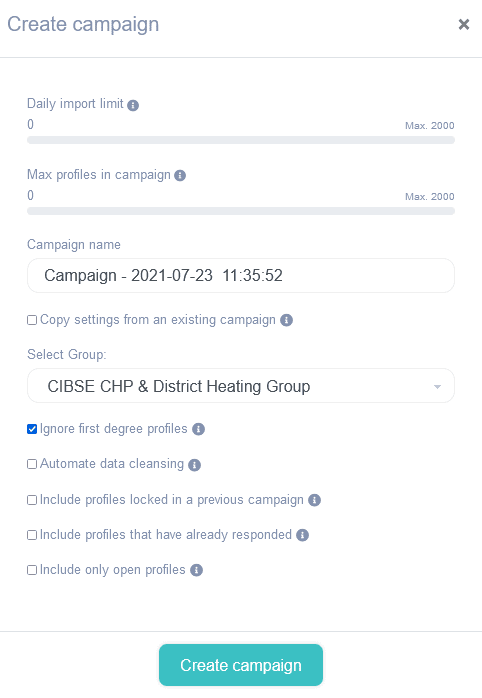482x698 pixels.
Task: Tick Copy settings from an existing campaign
Action: 32,320
